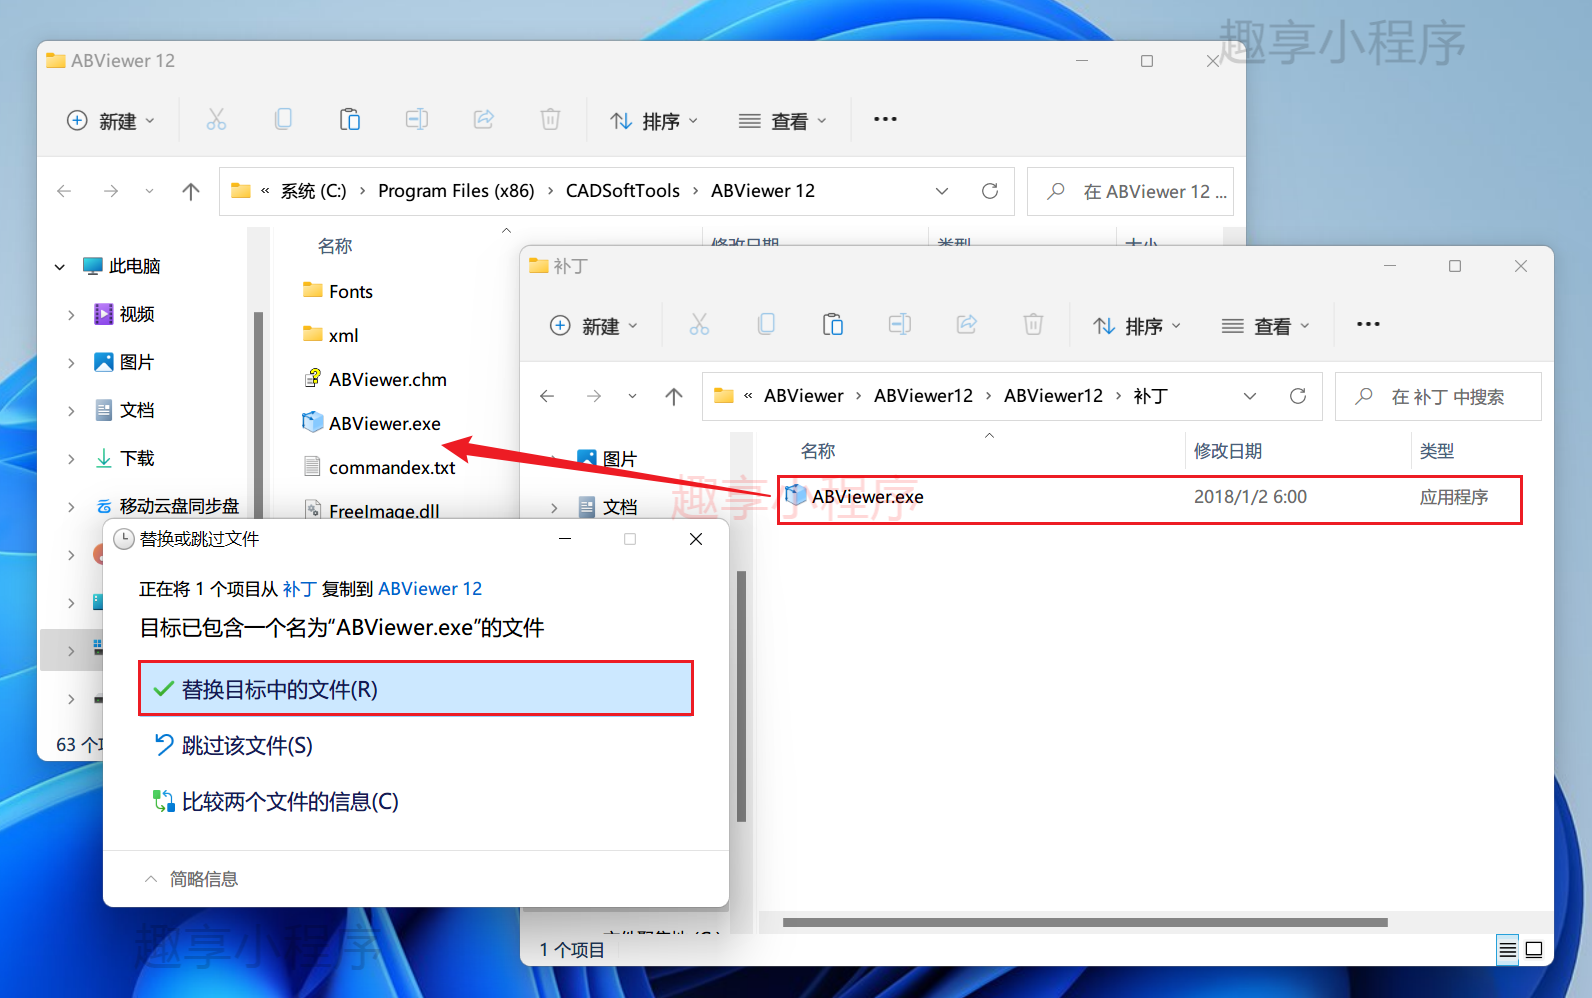Expand 视频 tree node

click(71, 315)
